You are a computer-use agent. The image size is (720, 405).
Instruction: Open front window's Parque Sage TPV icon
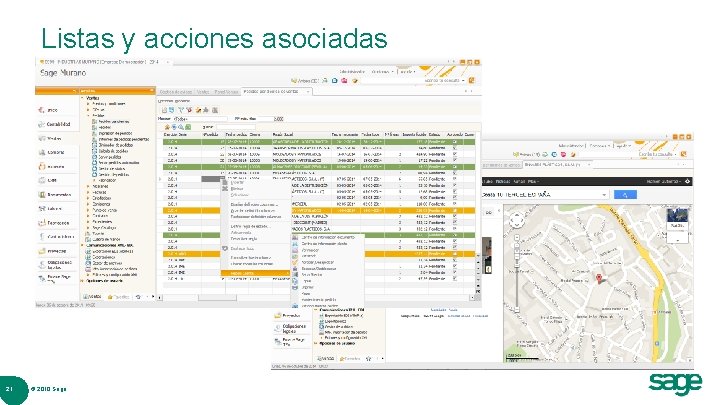tap(42, 278)
